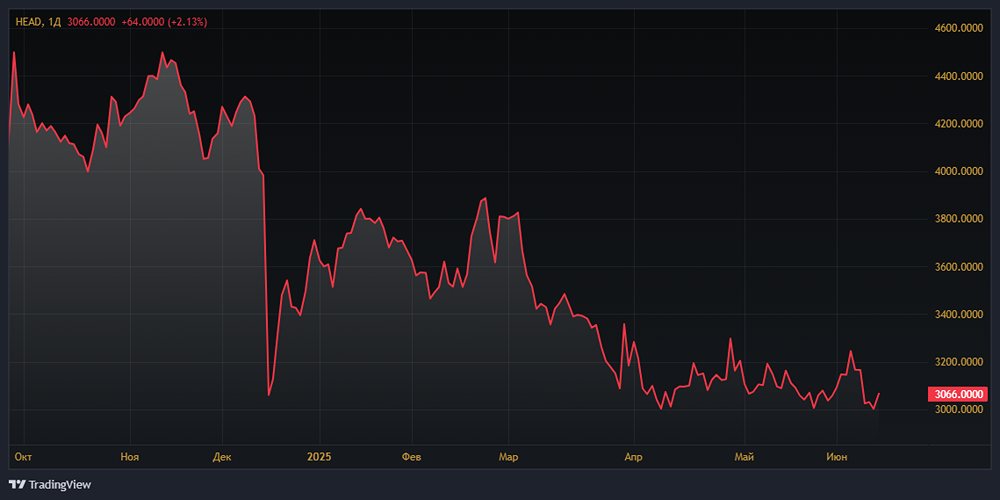Click the 2025 label on time axis
Viewport: 1000px width, 500px height.
[x=320, y=457]
